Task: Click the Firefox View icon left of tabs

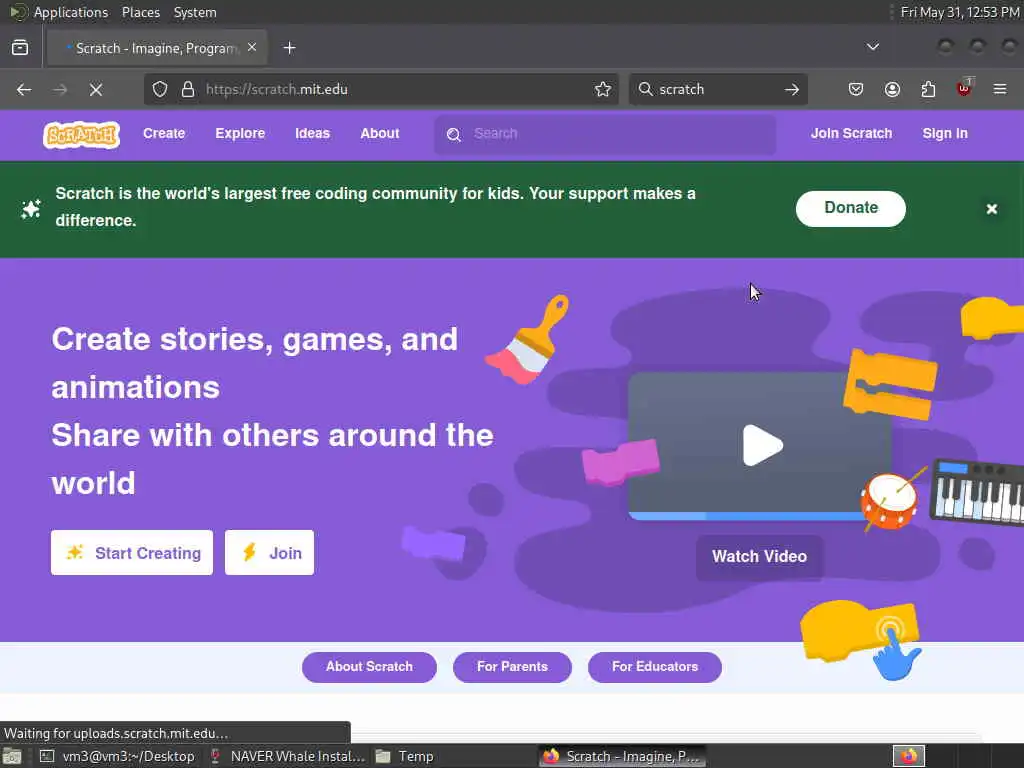Action: 20,47
